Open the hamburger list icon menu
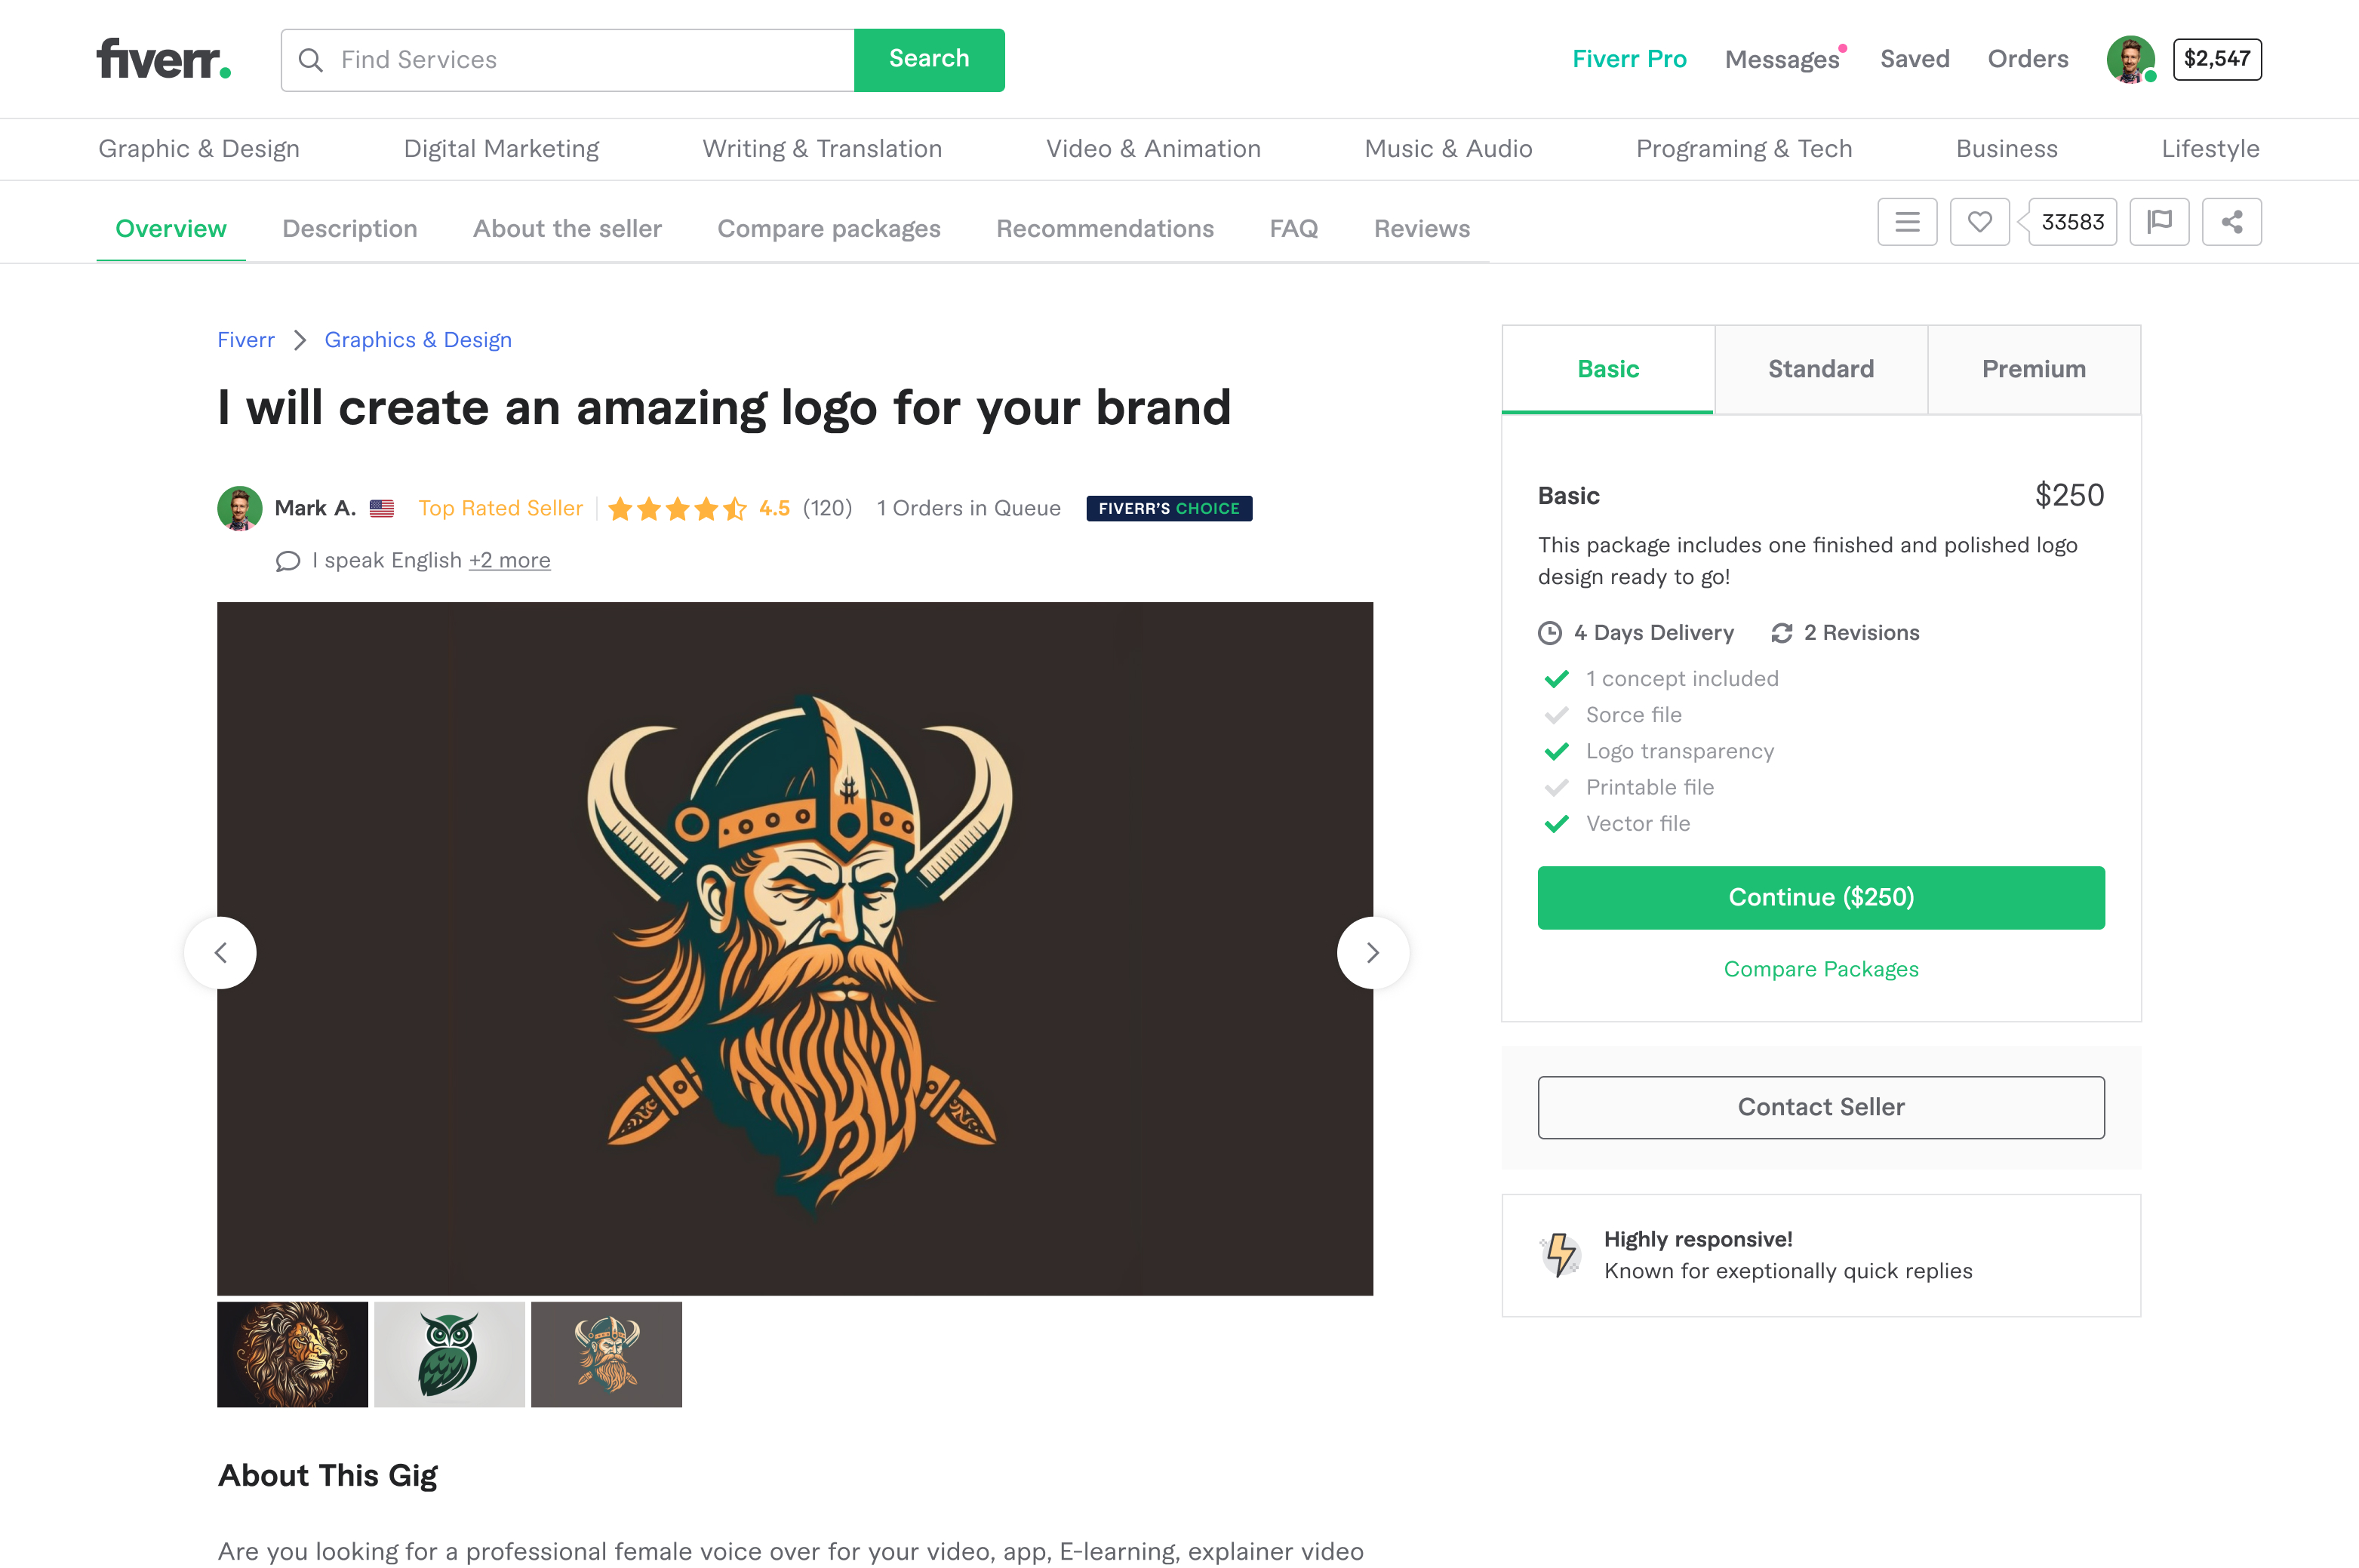This screenshot has height=1568, width=2359. (x=1907, y=222)
